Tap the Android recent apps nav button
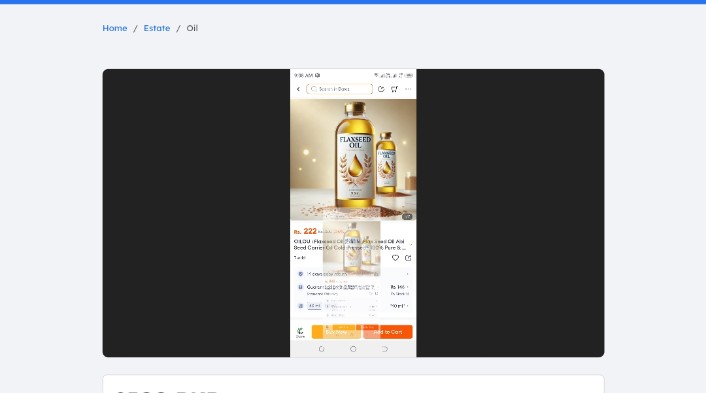706x393 pixels. point(321,349)
